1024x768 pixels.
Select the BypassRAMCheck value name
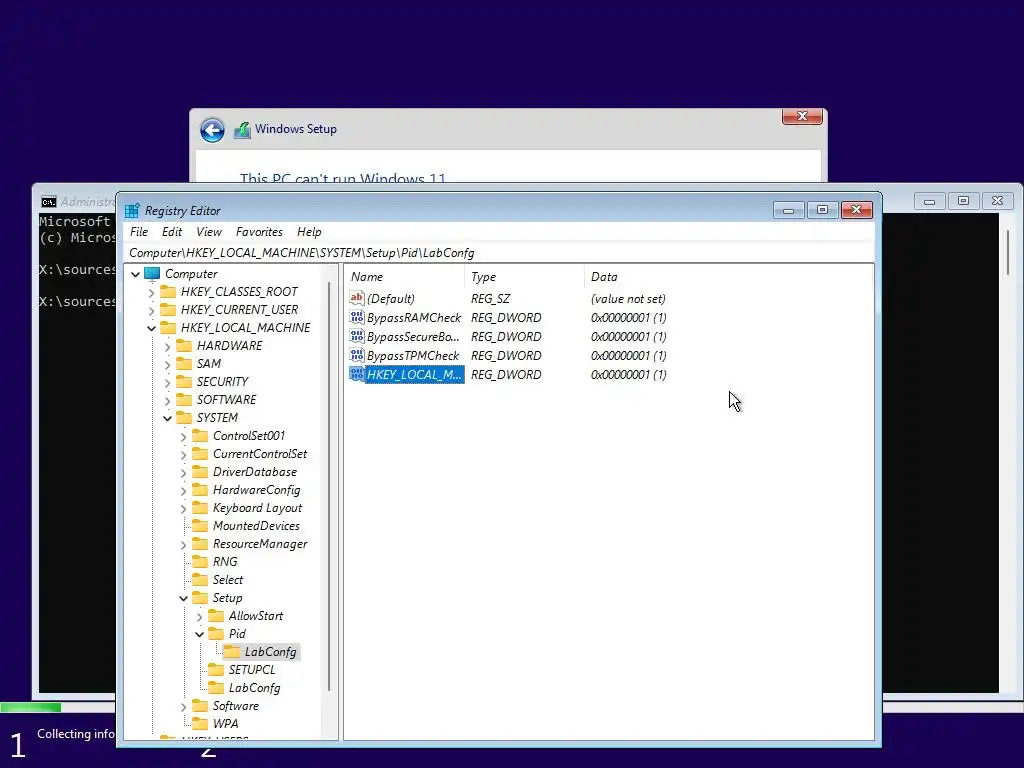[414, 317]
